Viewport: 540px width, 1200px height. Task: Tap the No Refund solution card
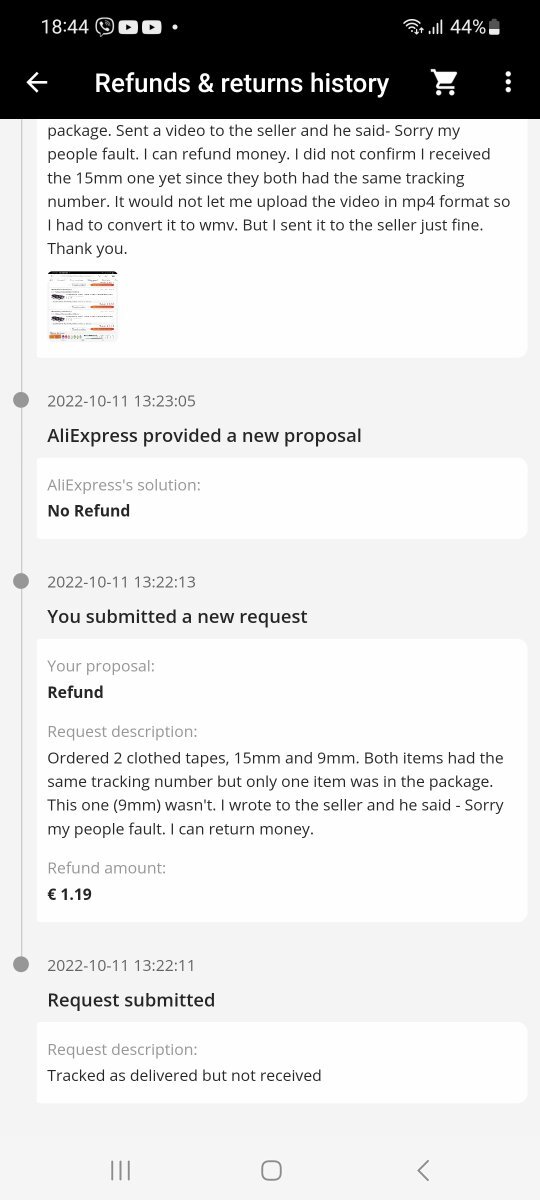(x=282, y=498)
